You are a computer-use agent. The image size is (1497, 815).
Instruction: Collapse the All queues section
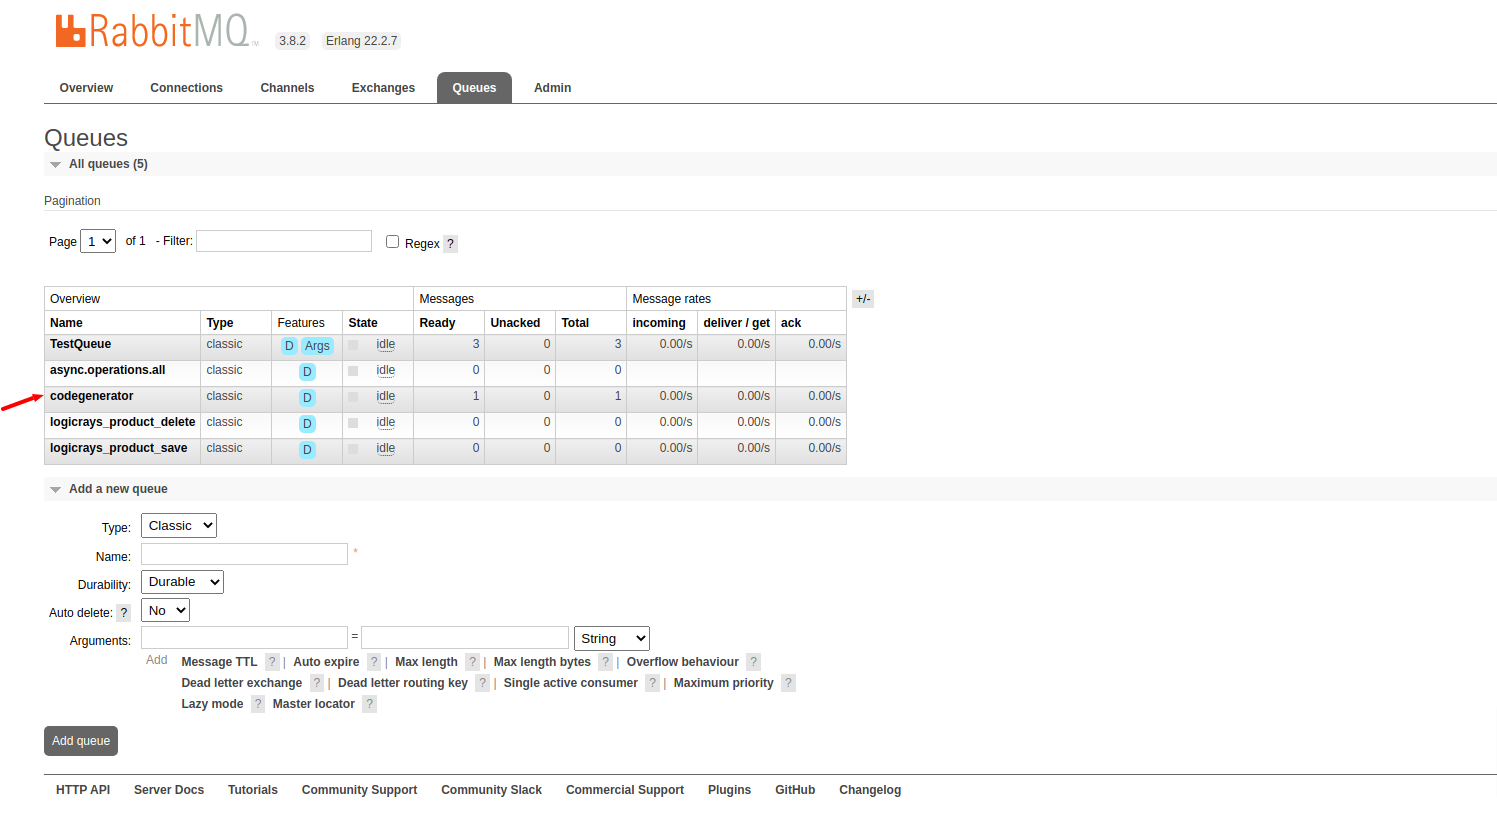[x=108, y=164]
